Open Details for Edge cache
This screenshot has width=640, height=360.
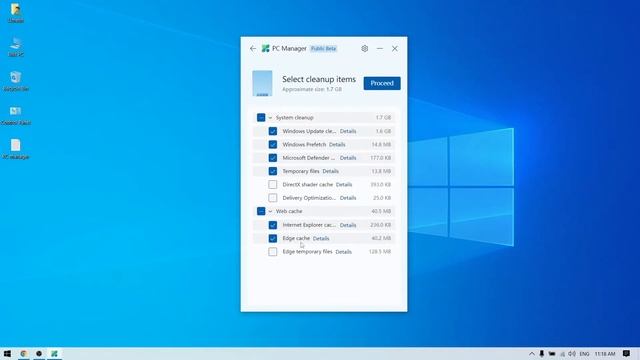[x=321, y=238]
